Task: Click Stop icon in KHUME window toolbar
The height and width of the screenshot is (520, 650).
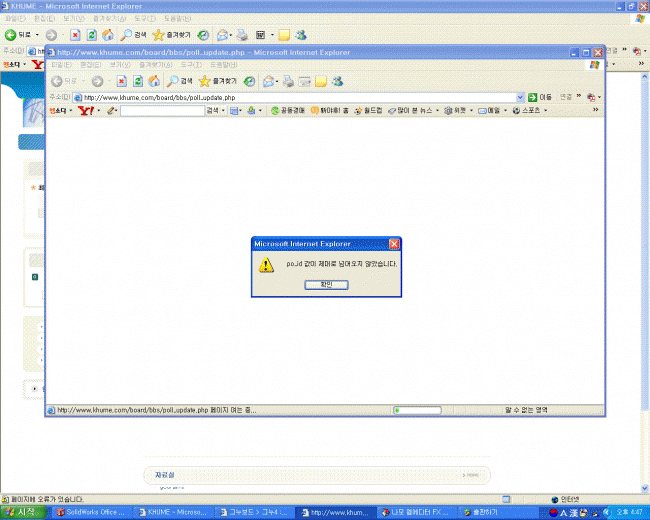Action: [75, 35]
